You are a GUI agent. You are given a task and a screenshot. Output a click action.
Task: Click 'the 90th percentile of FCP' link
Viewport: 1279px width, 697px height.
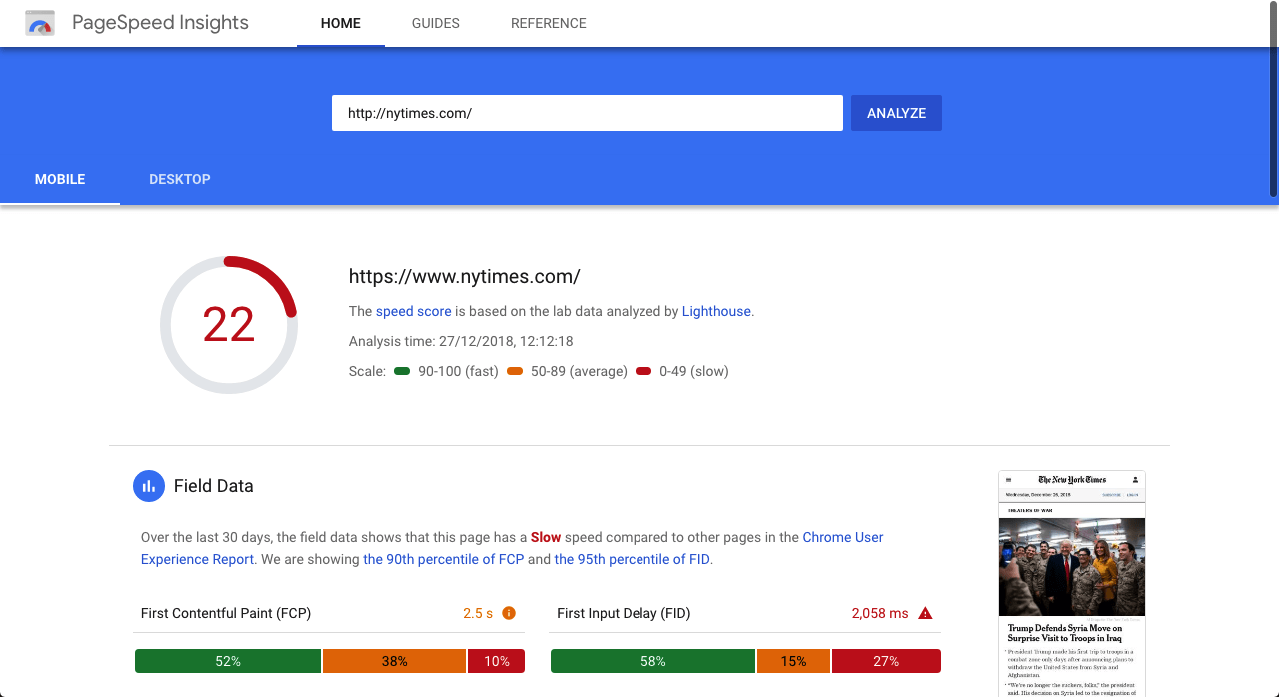(443, 559)
